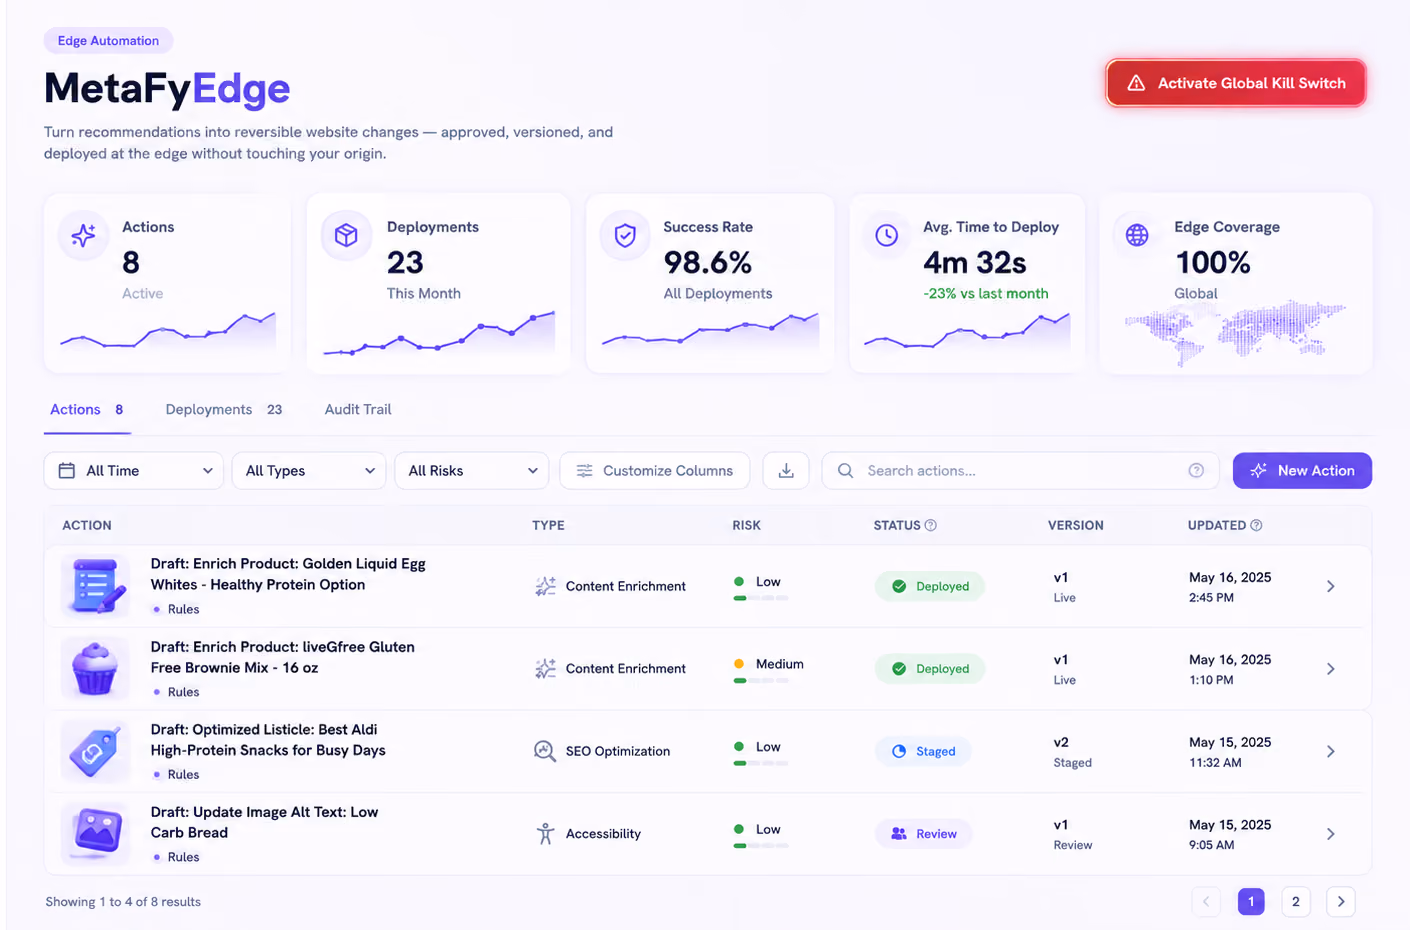
Task: Expand the liveGfree Brownie Mix row chevron
Action: coord(1331,668)
